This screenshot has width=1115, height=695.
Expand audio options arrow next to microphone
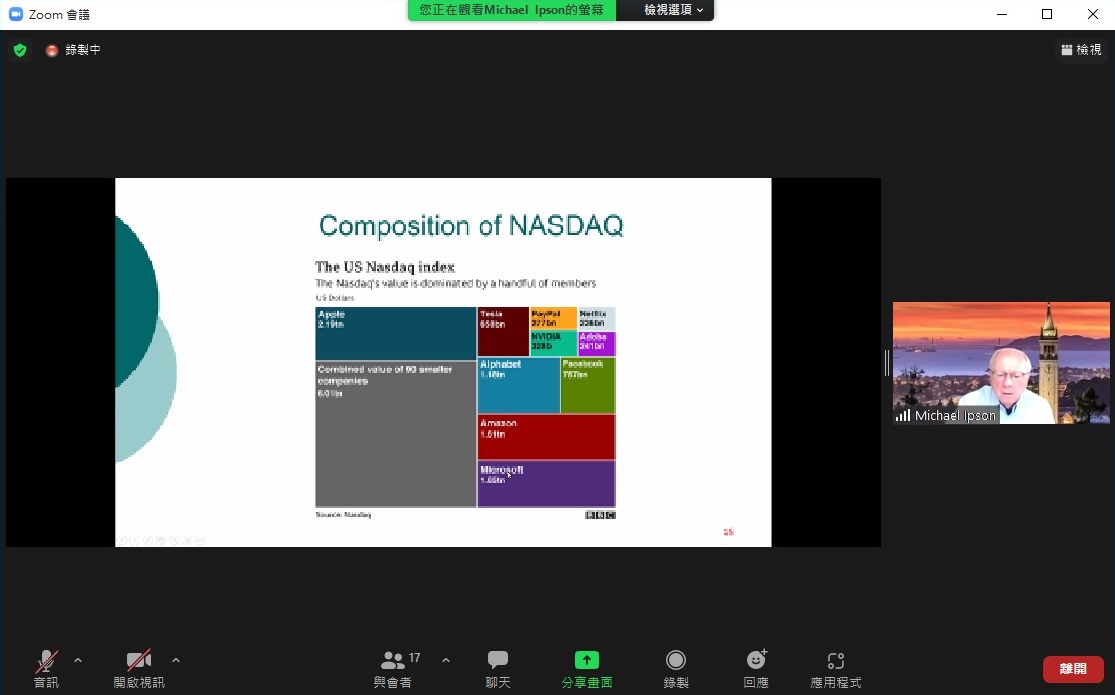[78, 660]
